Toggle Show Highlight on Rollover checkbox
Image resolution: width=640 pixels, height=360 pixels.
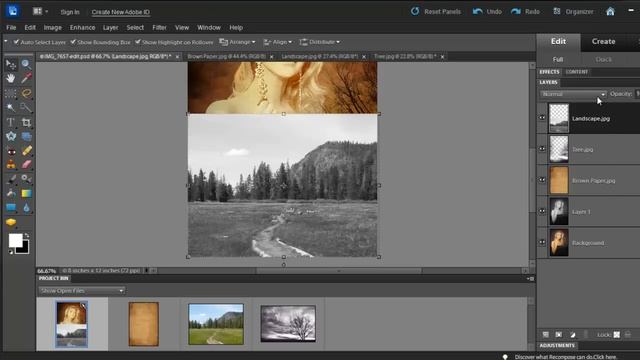click(x=138, y=42)
